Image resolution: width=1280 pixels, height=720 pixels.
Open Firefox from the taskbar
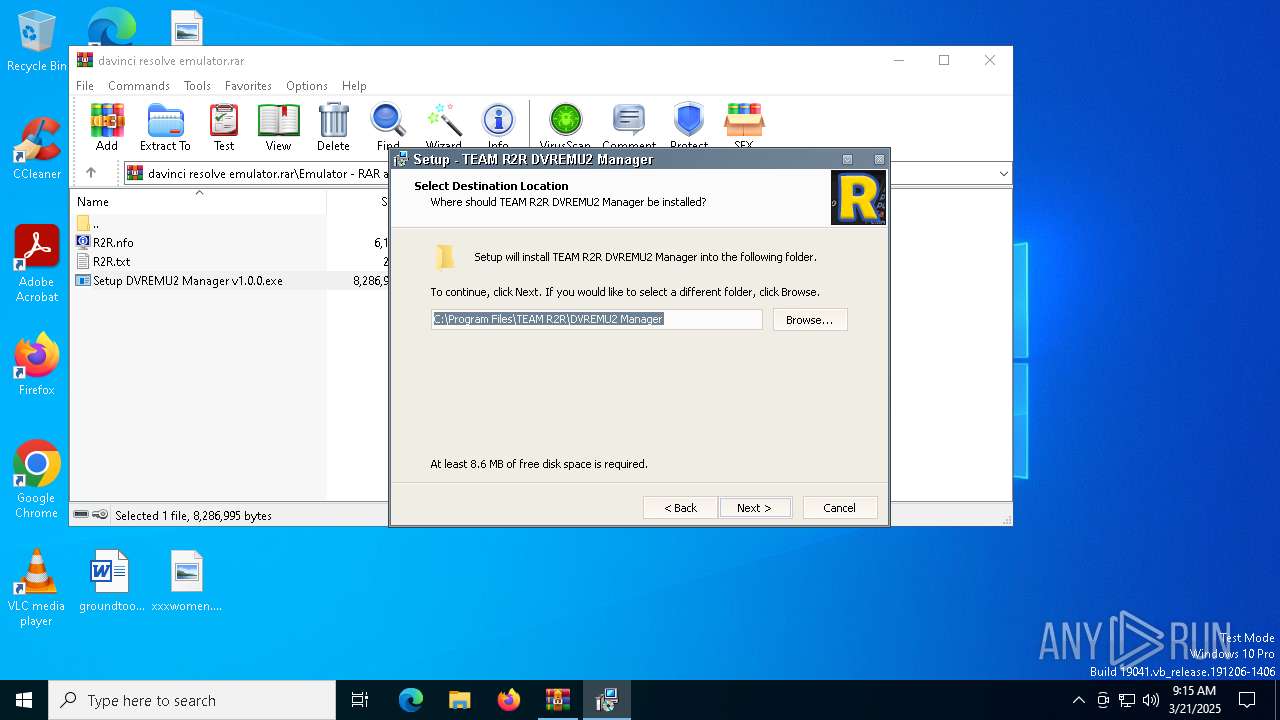point(509,700)
